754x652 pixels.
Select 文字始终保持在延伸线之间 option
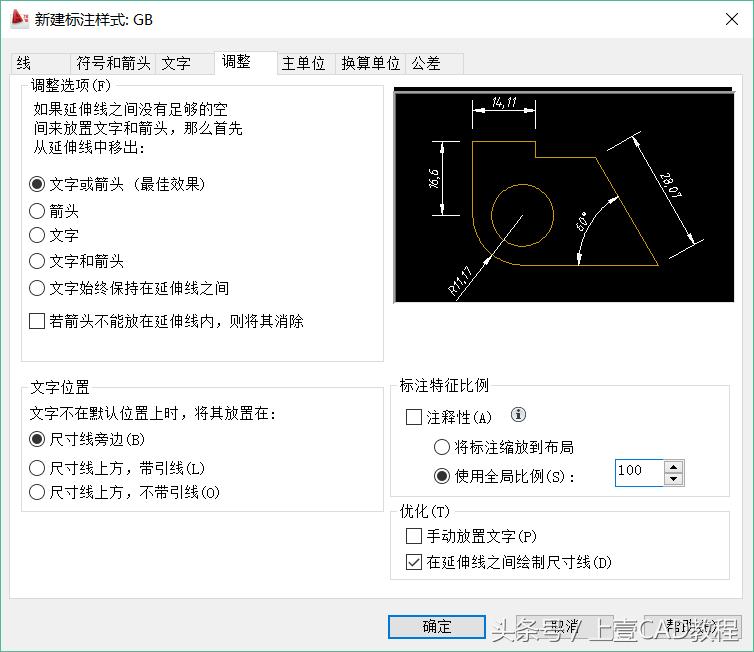[129, 288]
